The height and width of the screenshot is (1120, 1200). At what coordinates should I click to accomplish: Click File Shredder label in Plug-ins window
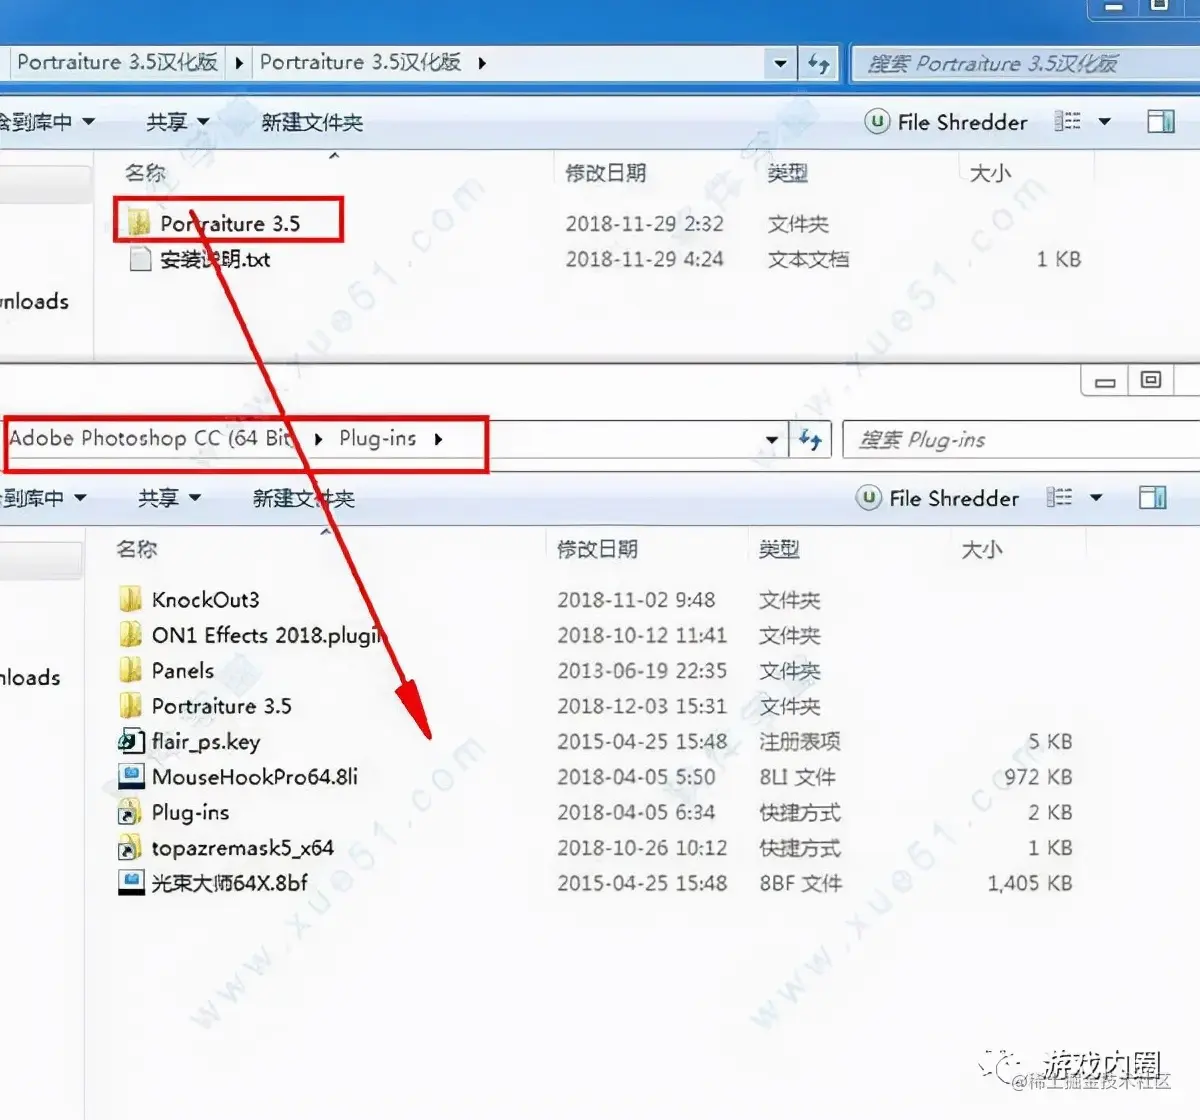tap(954, 498)
